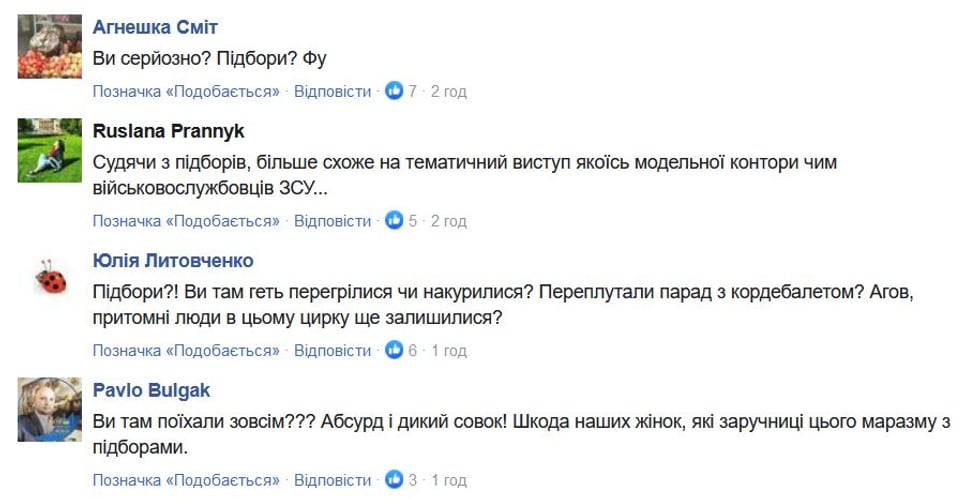Image resolution: width=980 pixels, height=500 pixels.
Task: Open Агнешка Сміт's profile name link
Action: coord(155,27)
